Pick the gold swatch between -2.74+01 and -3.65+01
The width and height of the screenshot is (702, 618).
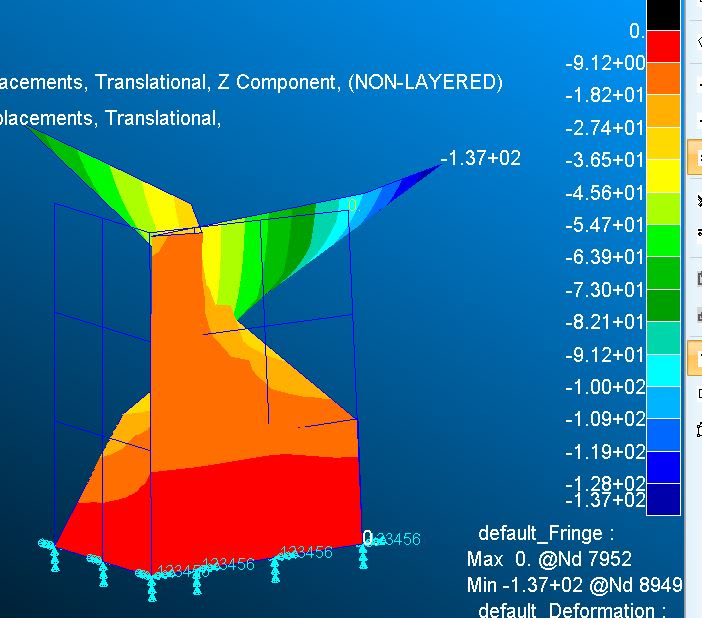663,144
